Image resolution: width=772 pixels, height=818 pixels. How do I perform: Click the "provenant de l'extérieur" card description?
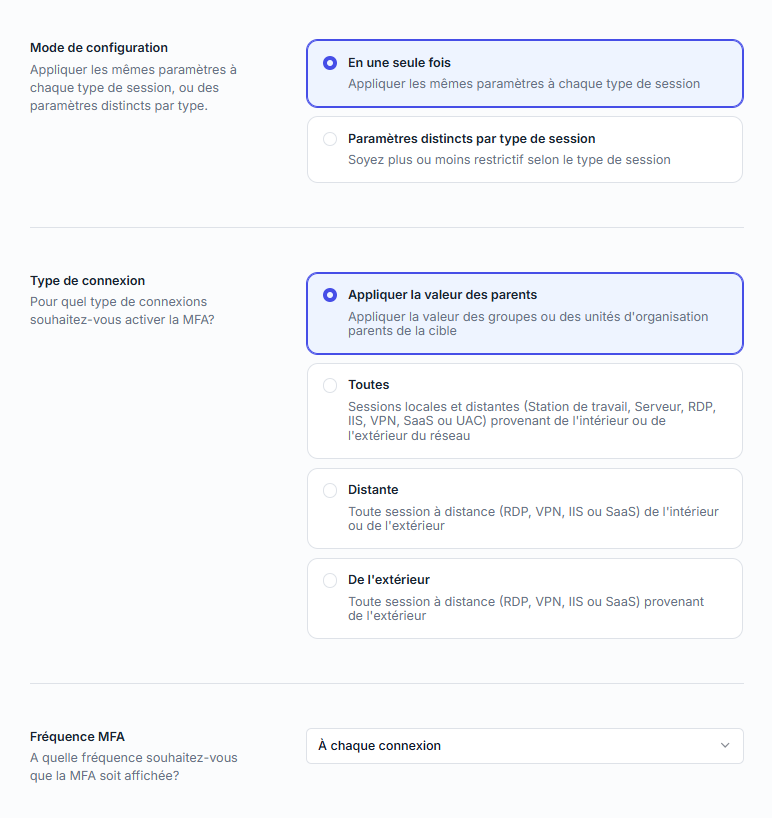pyautogui.click(x=526, y=609)
